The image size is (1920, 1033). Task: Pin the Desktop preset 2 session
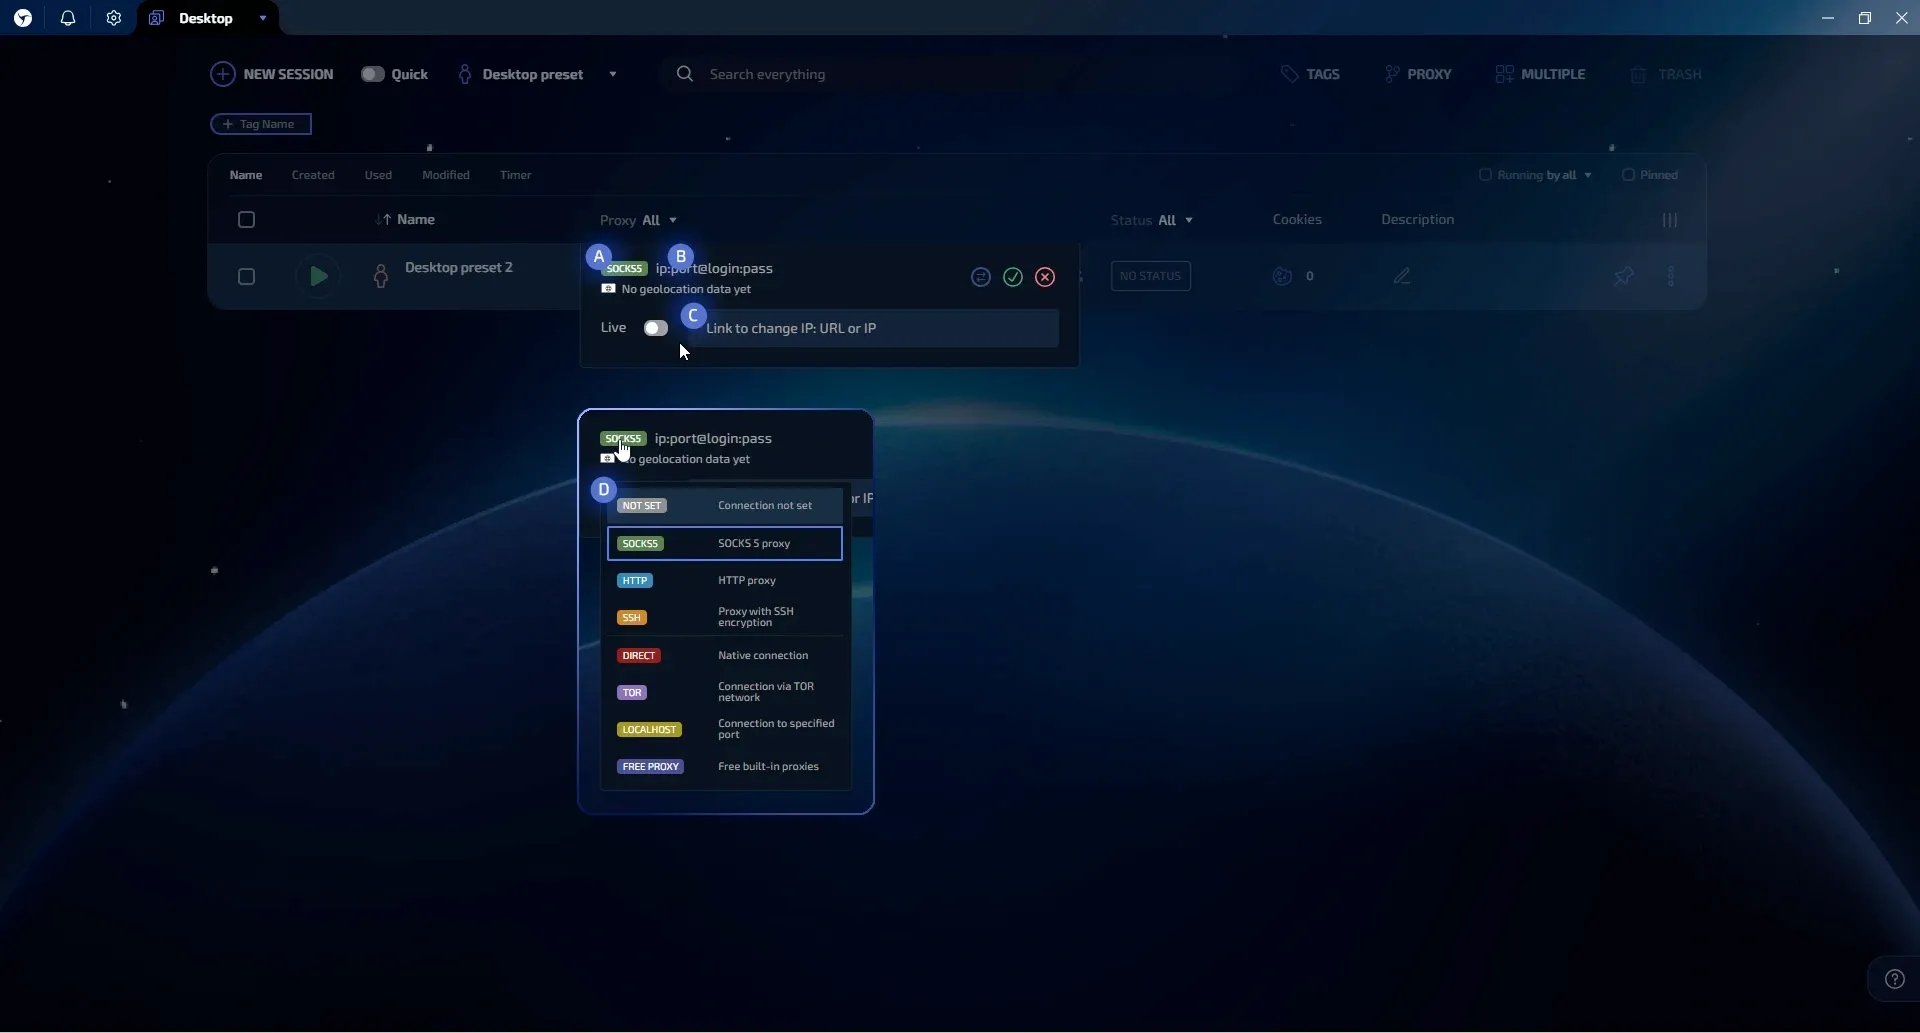[1625, 276]
